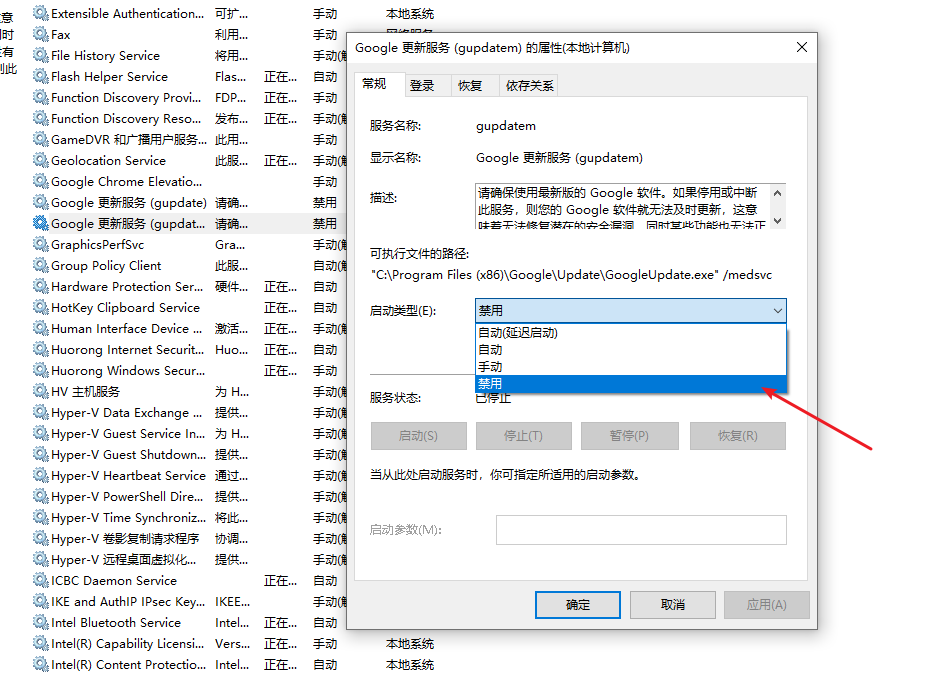Click the gear icon for Huorong Internet Security
Viewport: 937px width, 676px height.
[41, 350]
